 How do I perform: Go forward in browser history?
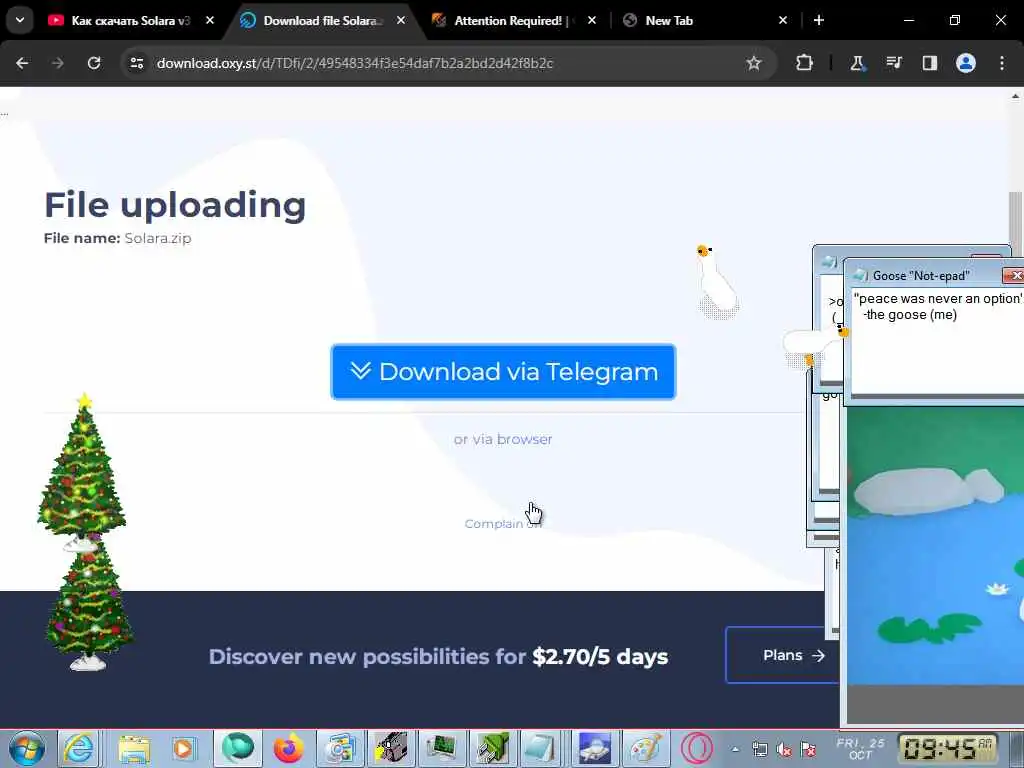pos(57,63)
